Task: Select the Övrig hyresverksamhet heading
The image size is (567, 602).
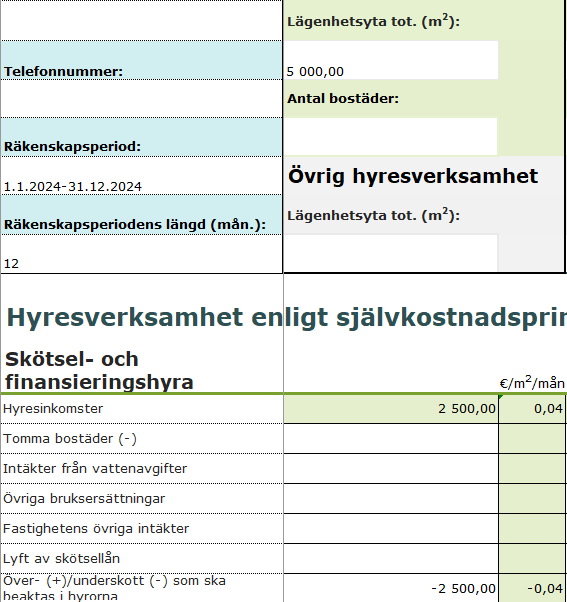Action: coord(413,176)
